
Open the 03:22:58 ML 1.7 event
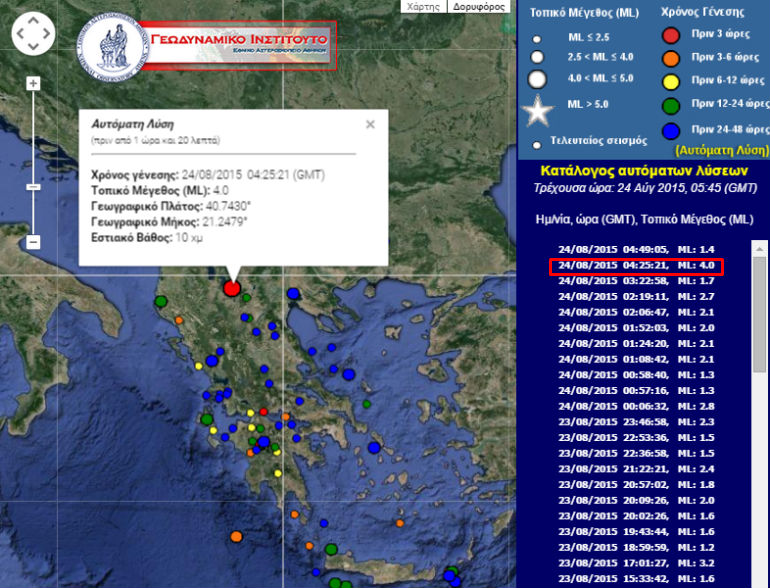pyautogui.click(x=635, y=282)
